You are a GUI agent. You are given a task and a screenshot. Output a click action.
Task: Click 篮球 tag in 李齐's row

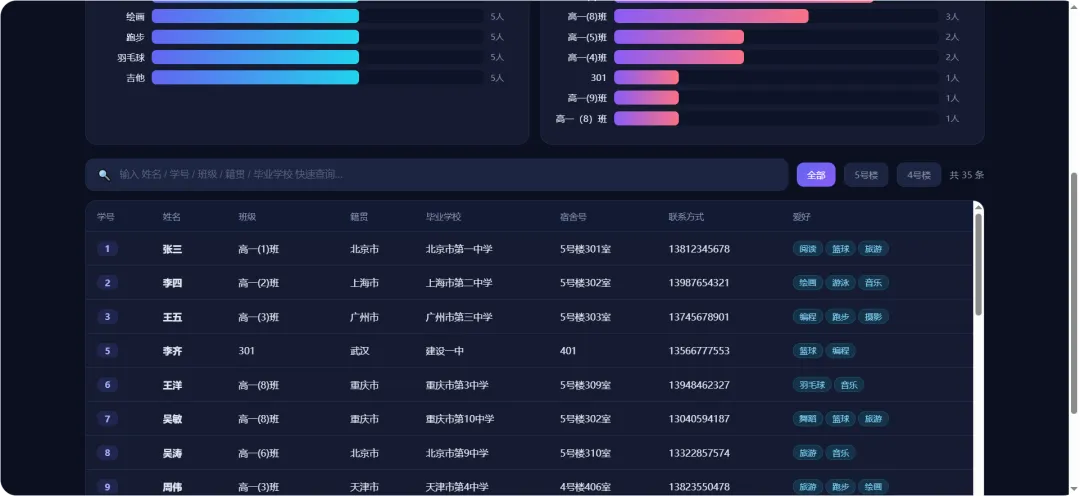808,351
